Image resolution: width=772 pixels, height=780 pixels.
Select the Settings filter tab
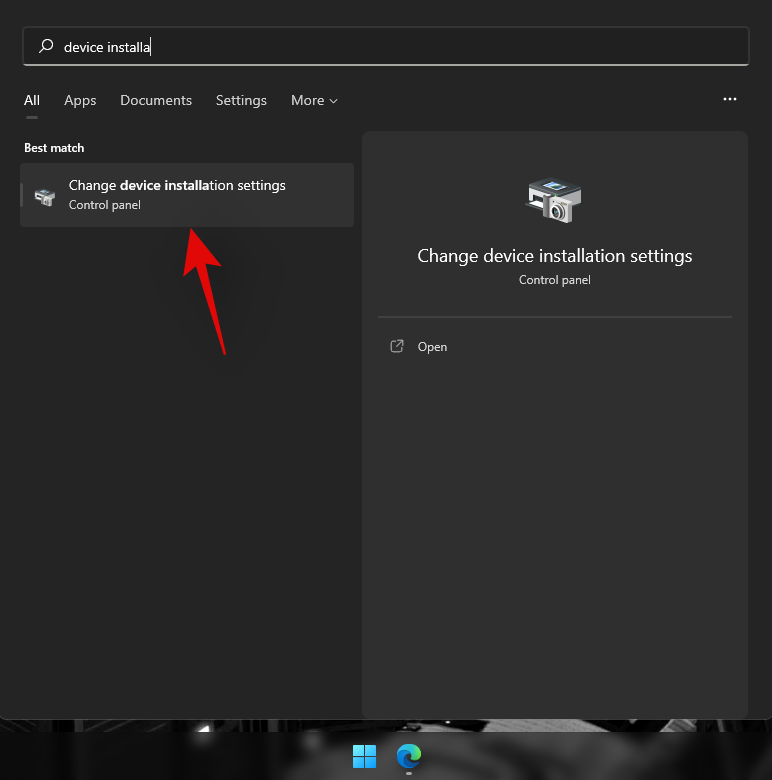click(x=241, y=100)
